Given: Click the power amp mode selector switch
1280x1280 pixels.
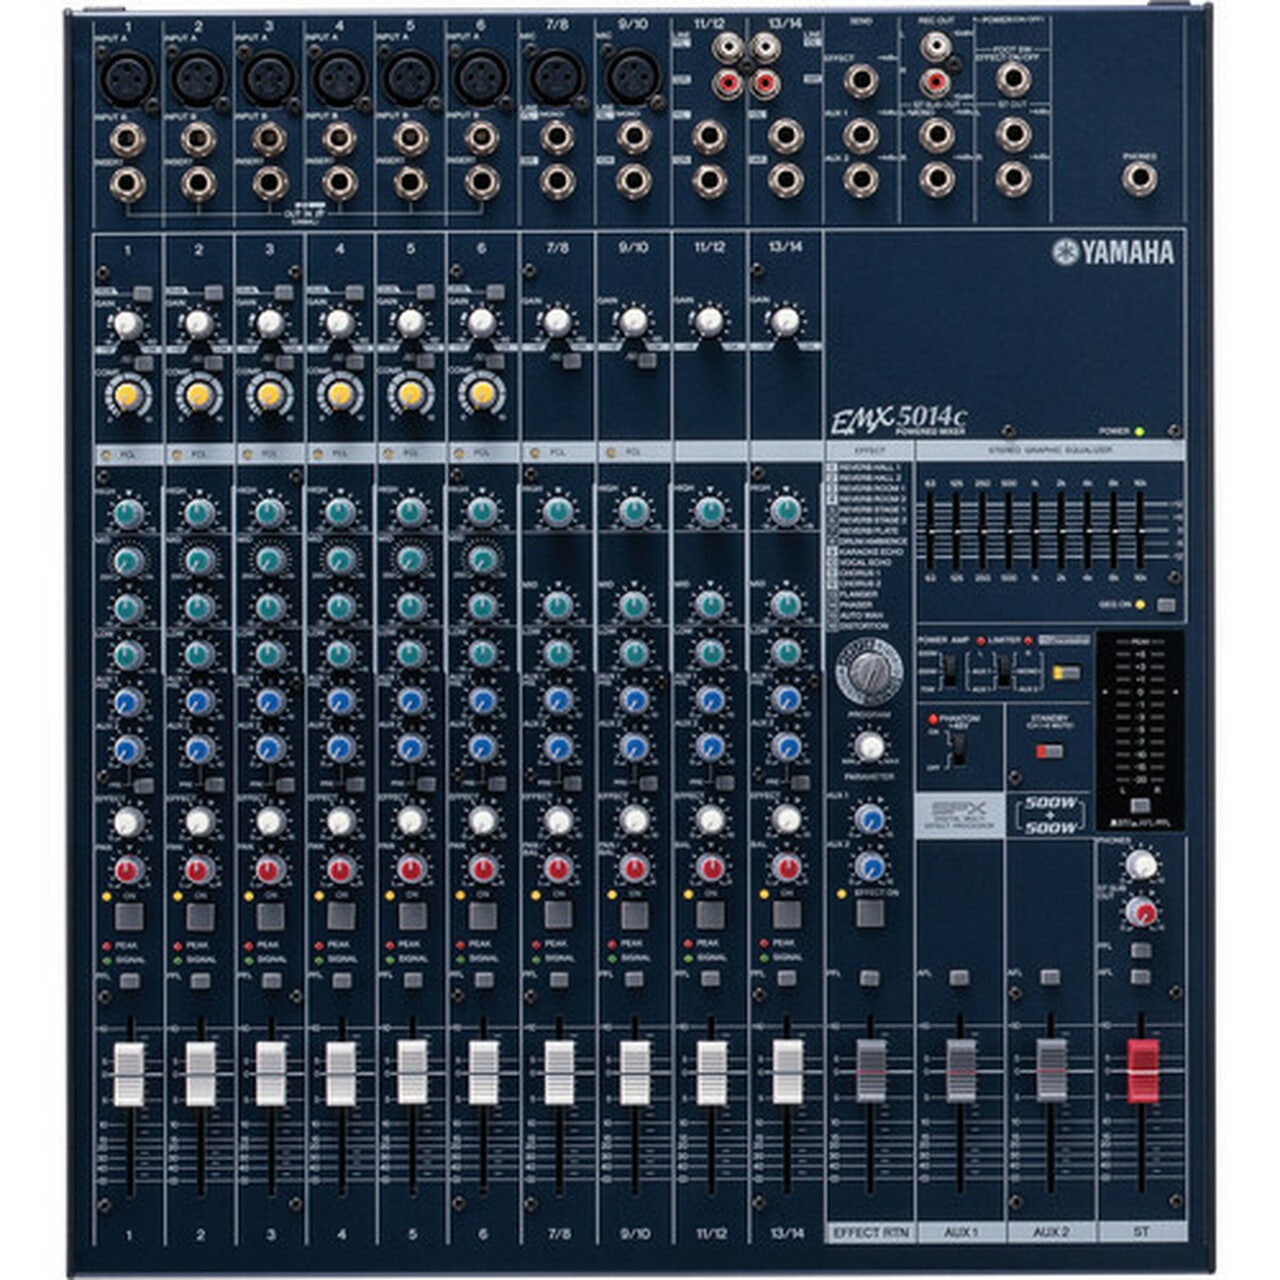Looking at the screenshot, I should 1003,670.
